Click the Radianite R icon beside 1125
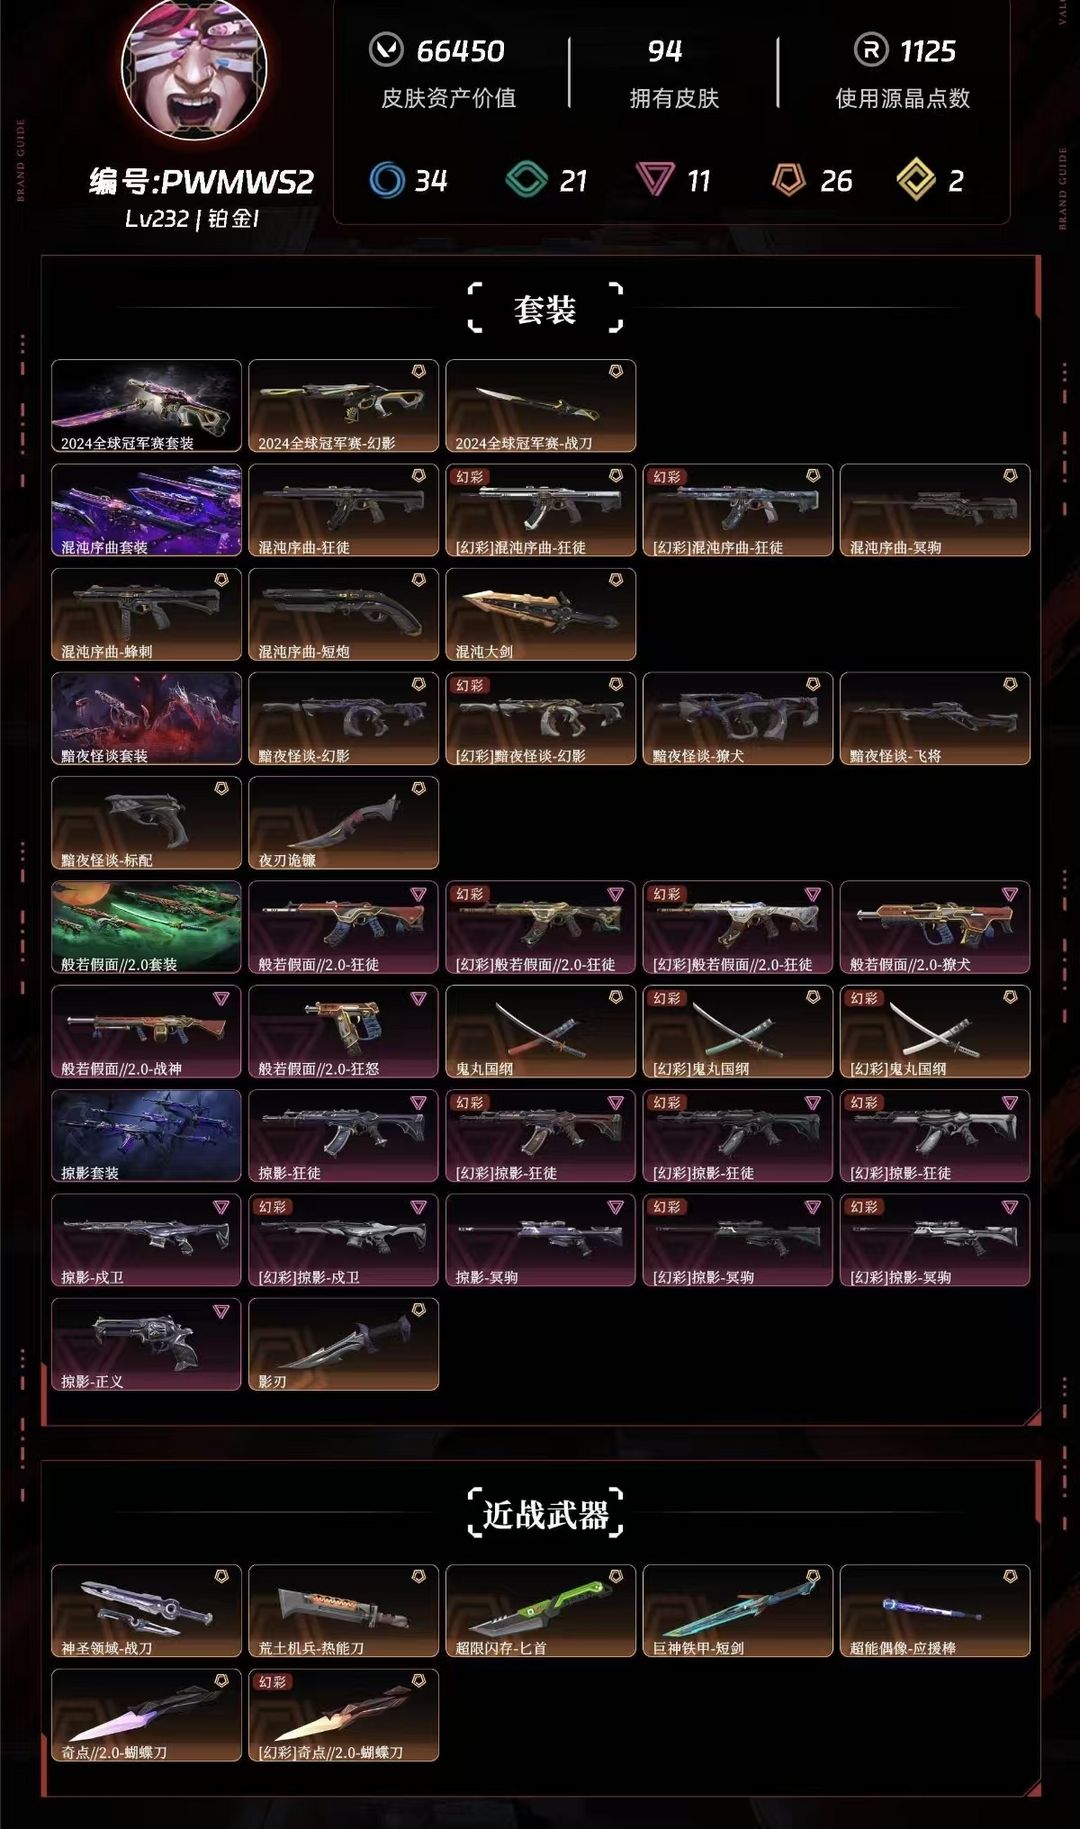The image size is (1080, 1829). click(x=871, y=49)
